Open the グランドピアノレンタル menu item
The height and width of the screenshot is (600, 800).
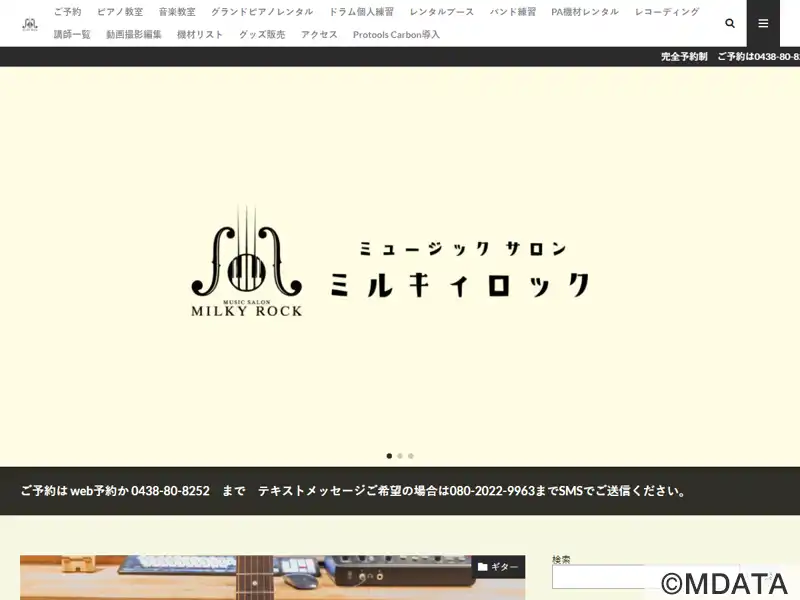click(x=262, y=12)
